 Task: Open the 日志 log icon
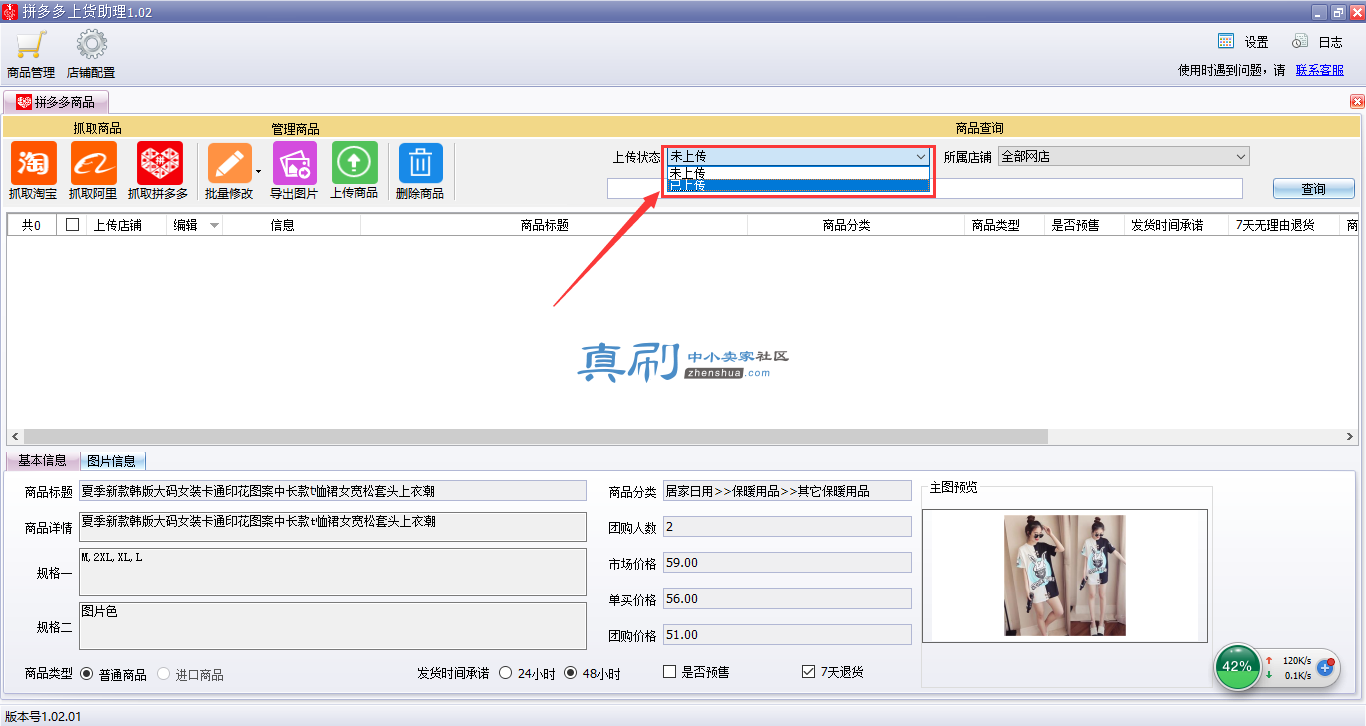(x=1300, y=42)
